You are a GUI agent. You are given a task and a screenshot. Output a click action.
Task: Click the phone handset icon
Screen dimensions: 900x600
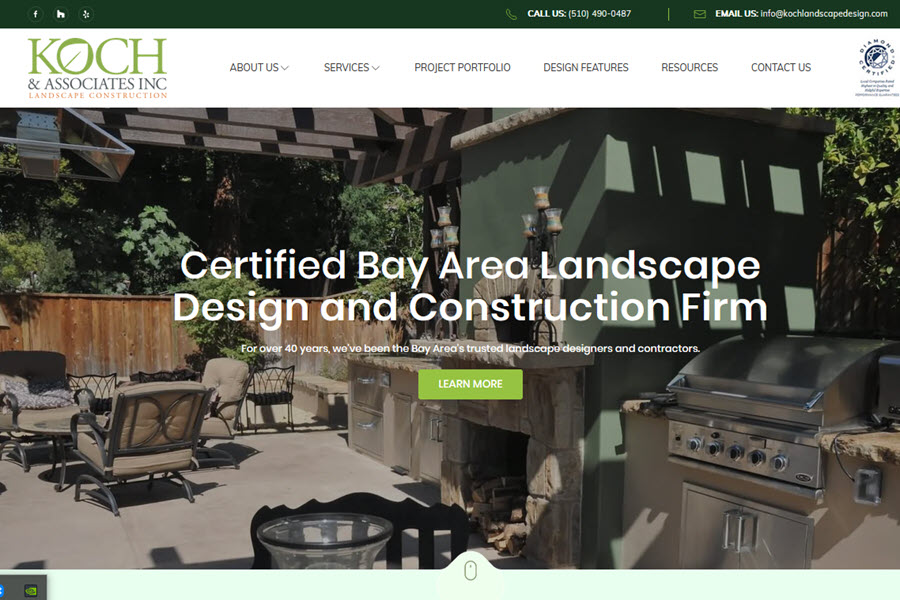tap(511, 14)
